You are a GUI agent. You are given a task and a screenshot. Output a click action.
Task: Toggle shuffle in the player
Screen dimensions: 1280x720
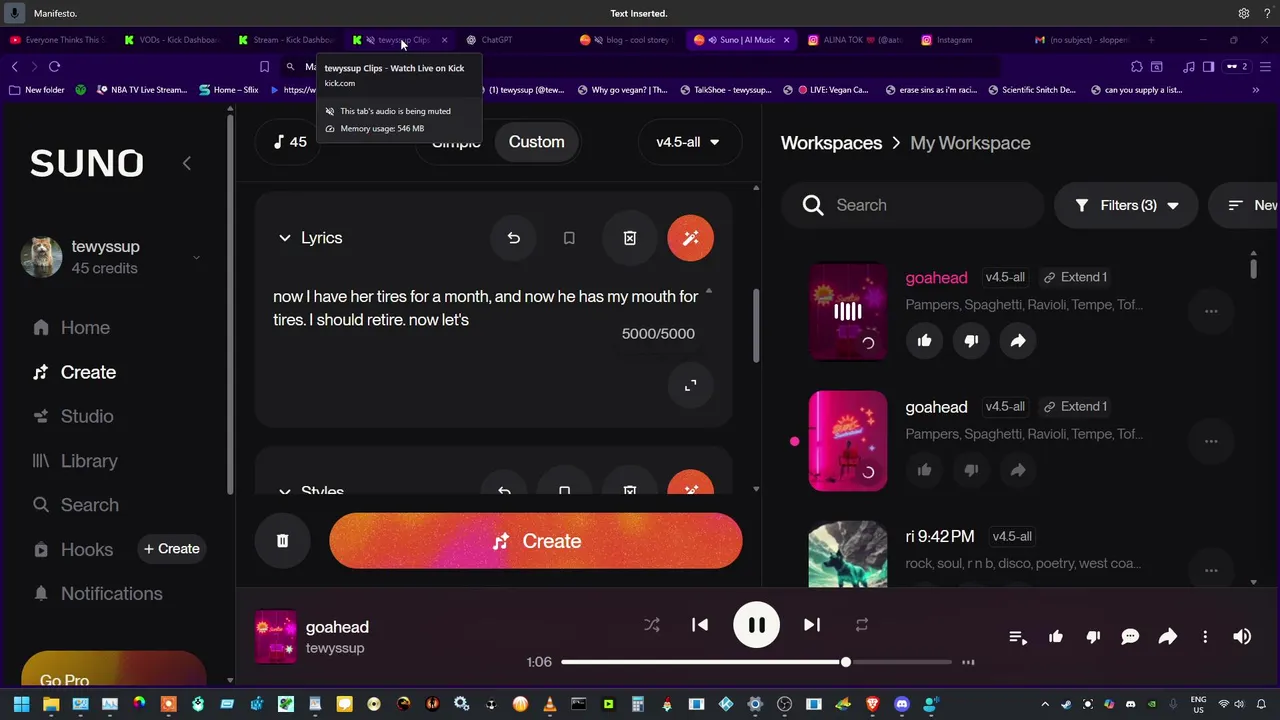(x=652, y=625)
